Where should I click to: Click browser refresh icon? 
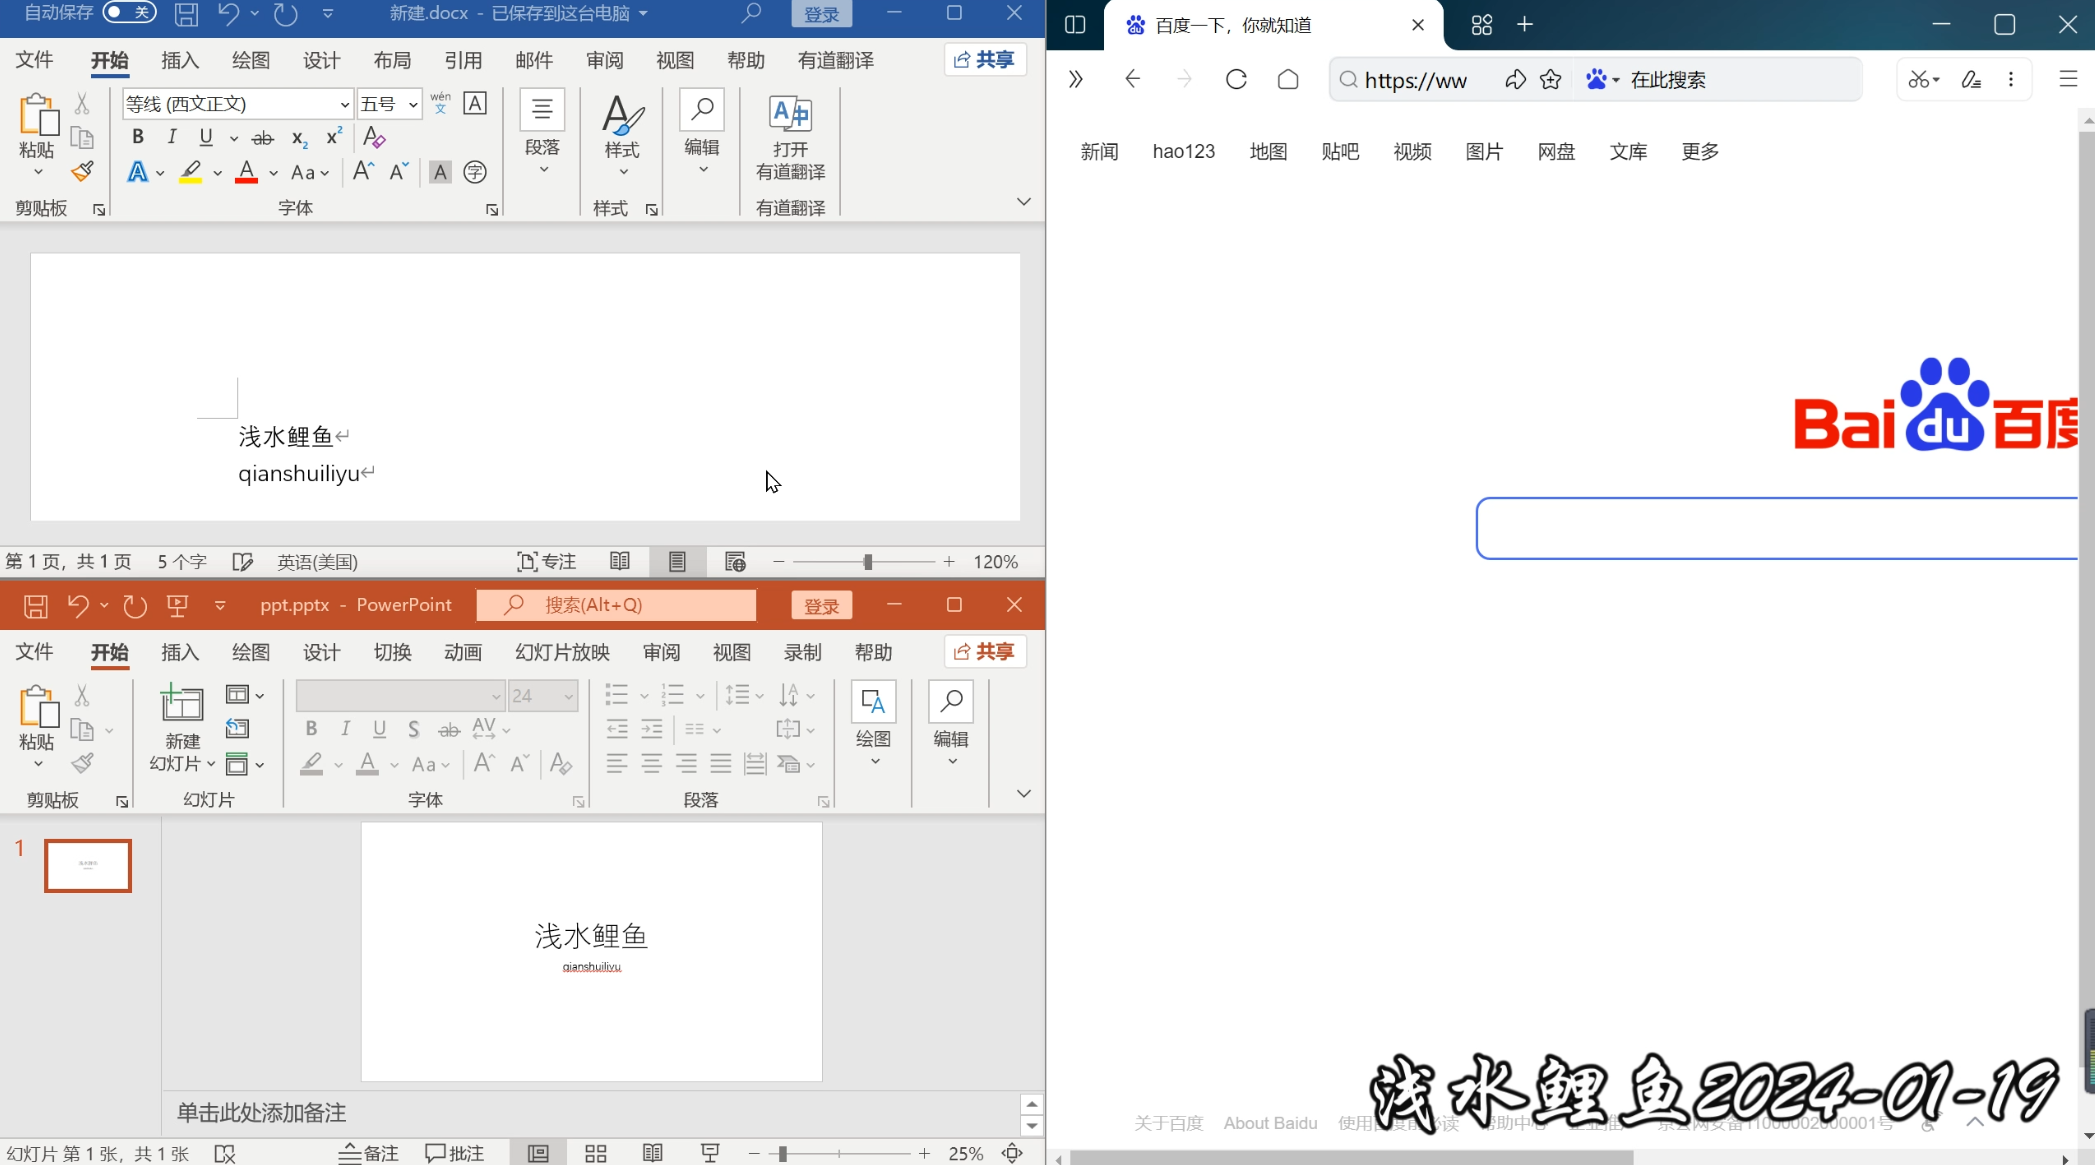pos(1236,80)
